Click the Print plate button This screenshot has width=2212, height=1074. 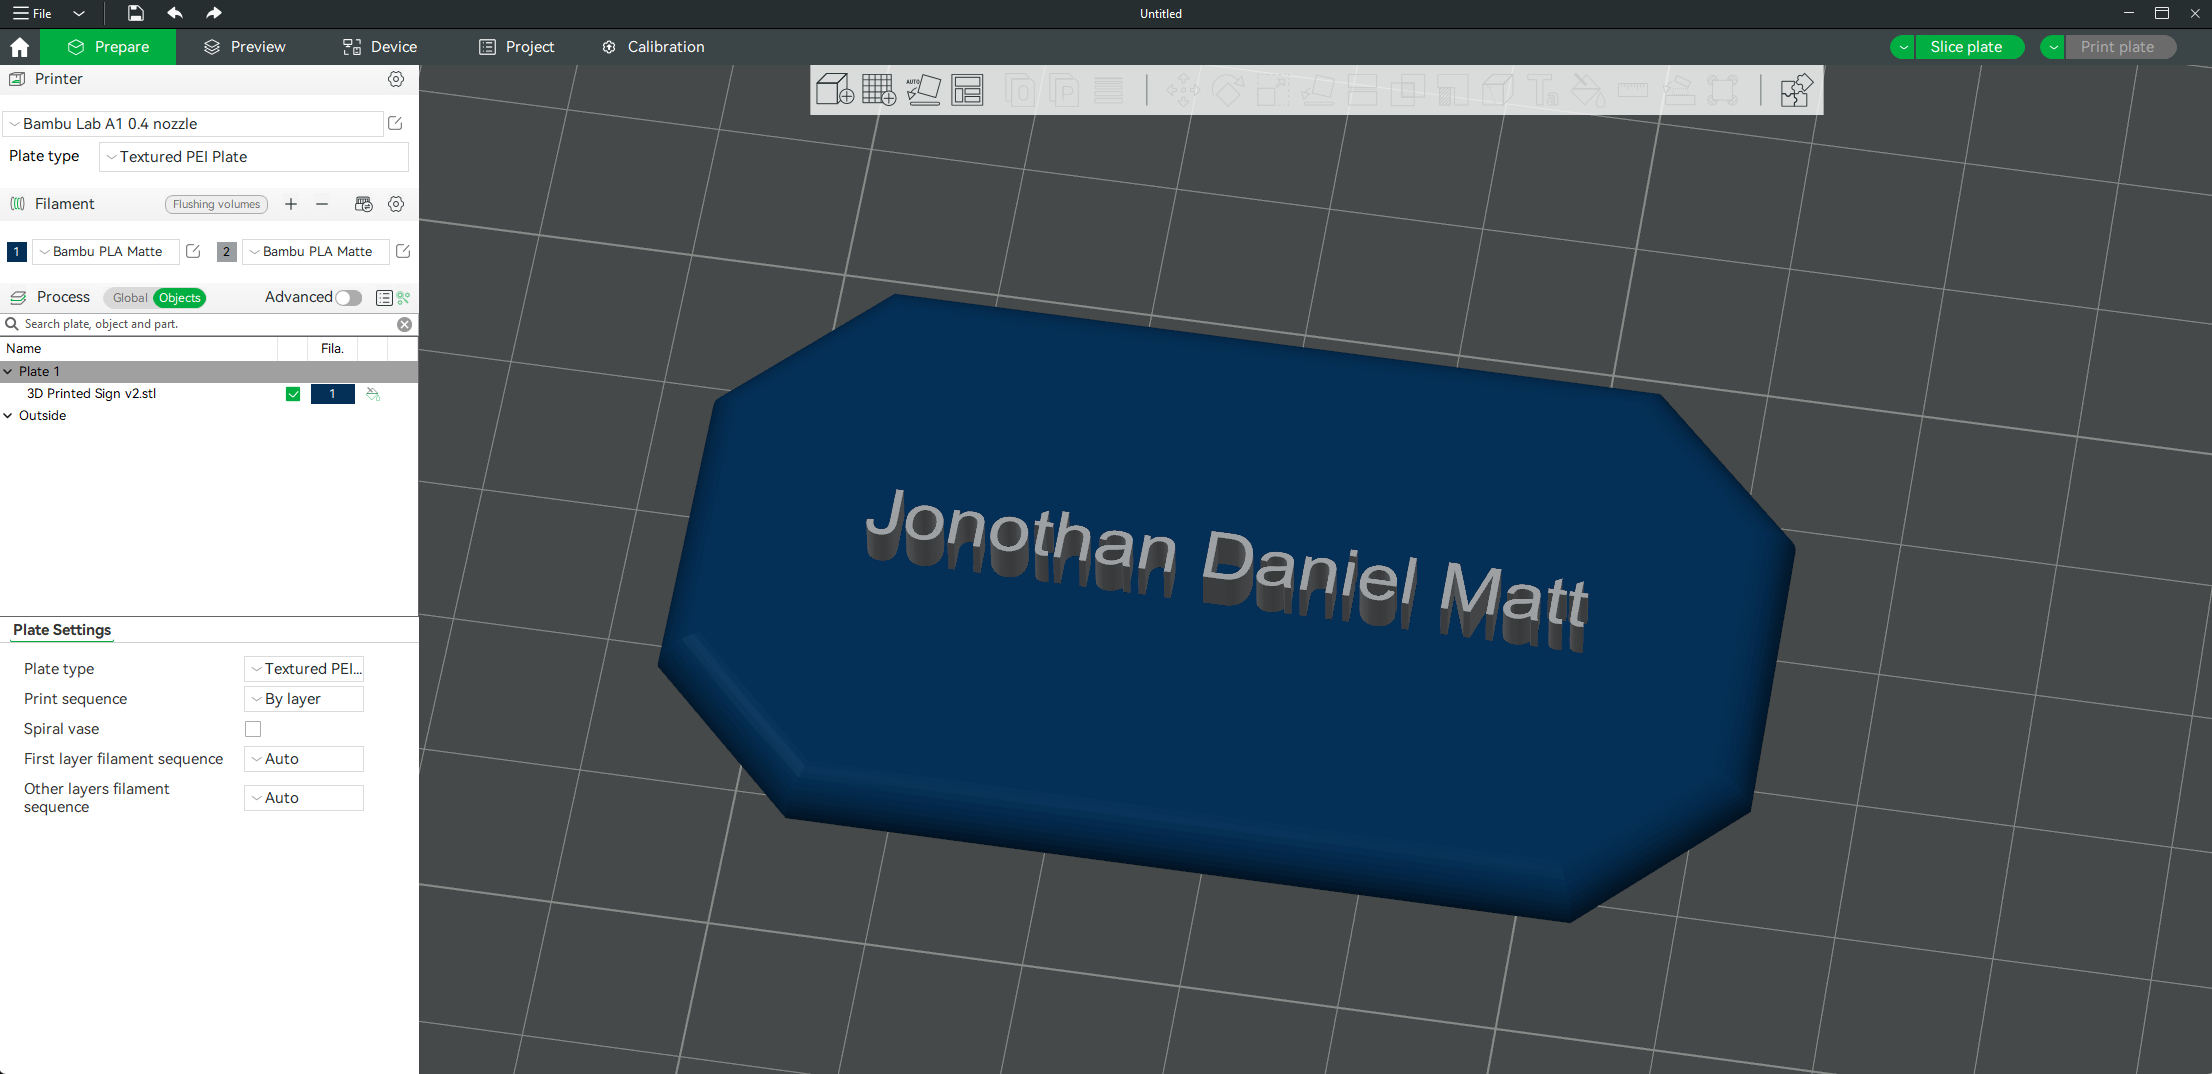(x=2120, y=47)
